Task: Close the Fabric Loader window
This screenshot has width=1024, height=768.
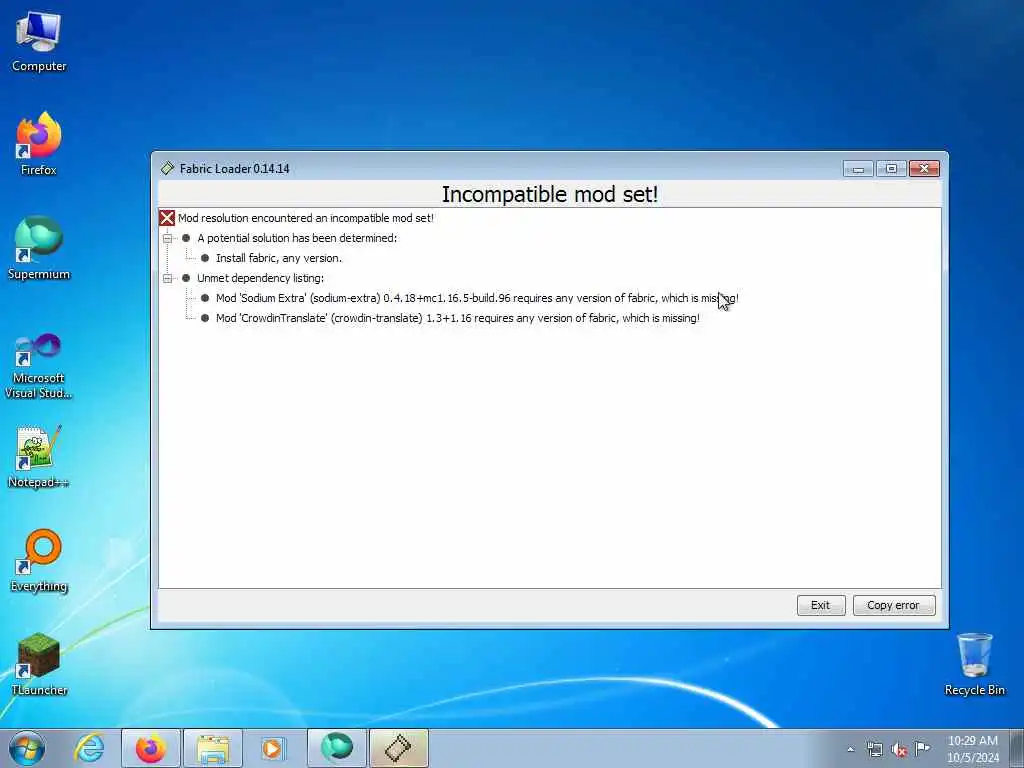Action: click(924, 168)
